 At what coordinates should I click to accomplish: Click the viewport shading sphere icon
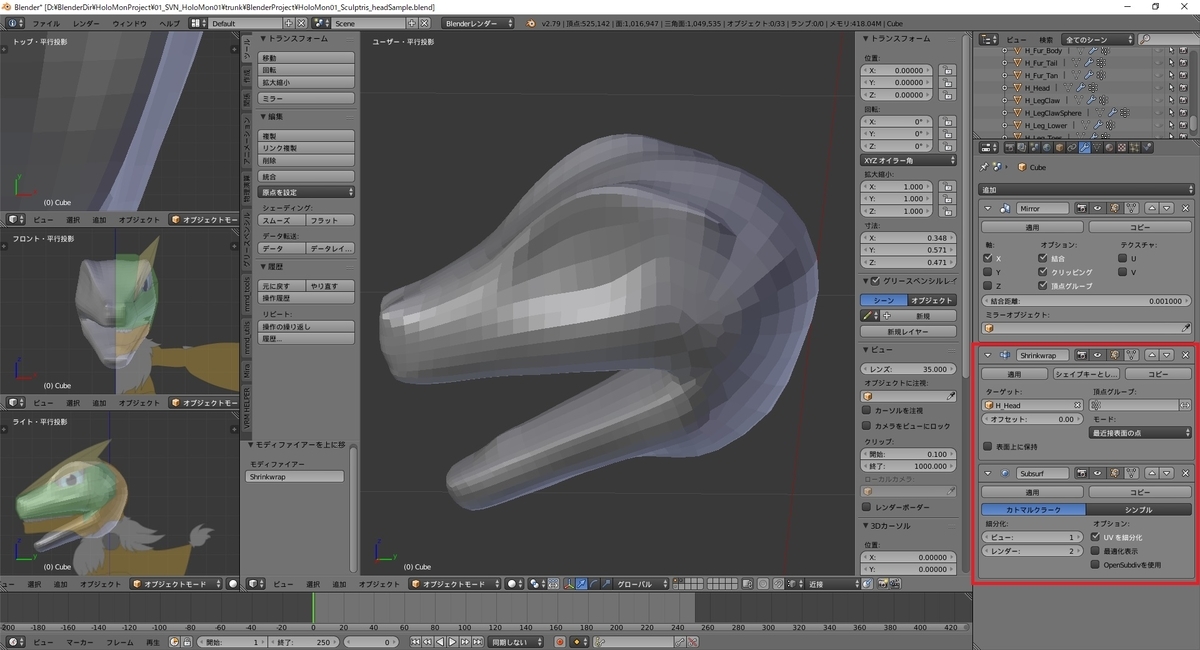point(512,583)
